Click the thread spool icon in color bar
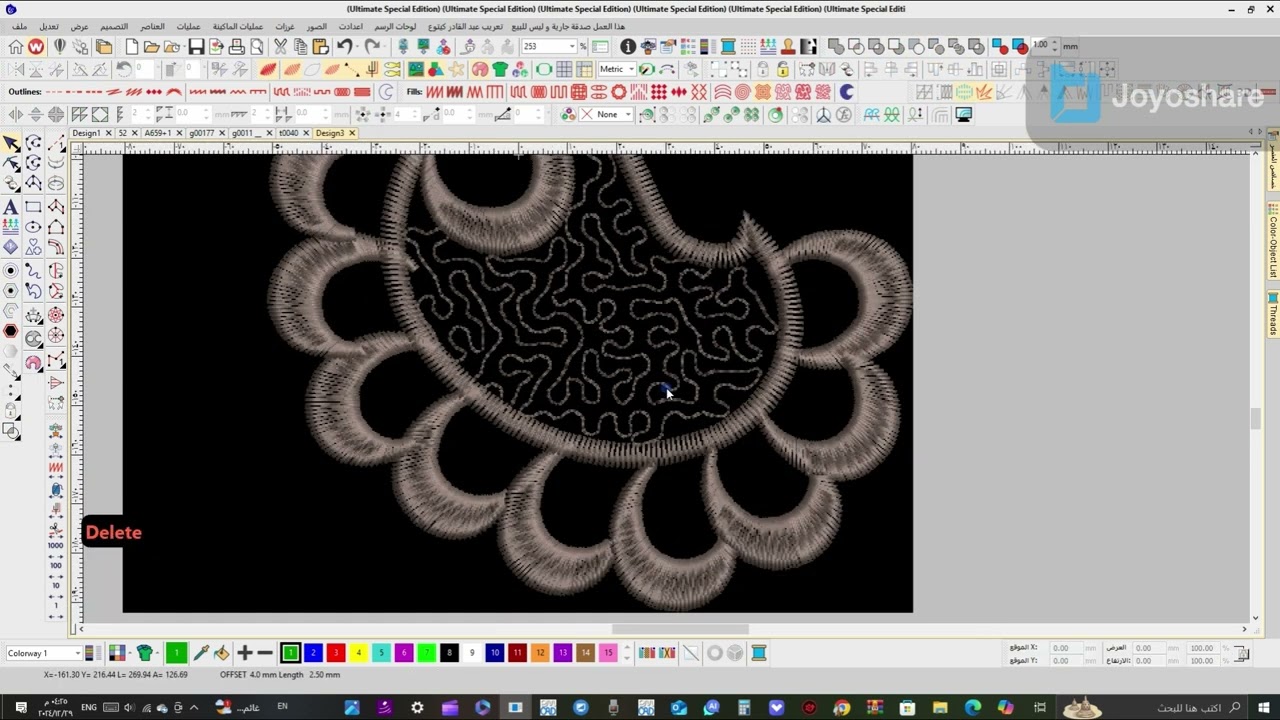Screen dimensions: 1280x720 759,653
